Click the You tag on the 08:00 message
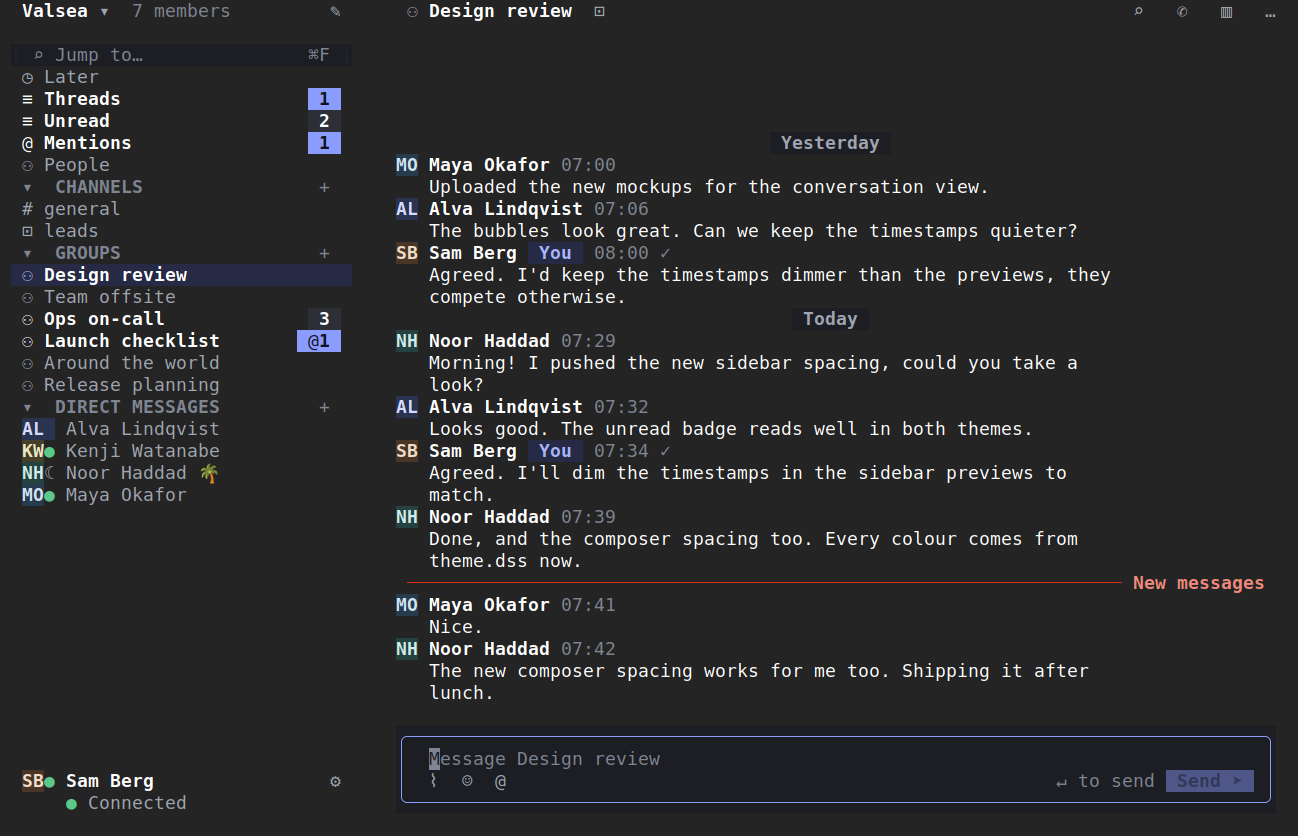This screenshot has height=836, width=1298. pyautogui.click(x=555, y=253)
